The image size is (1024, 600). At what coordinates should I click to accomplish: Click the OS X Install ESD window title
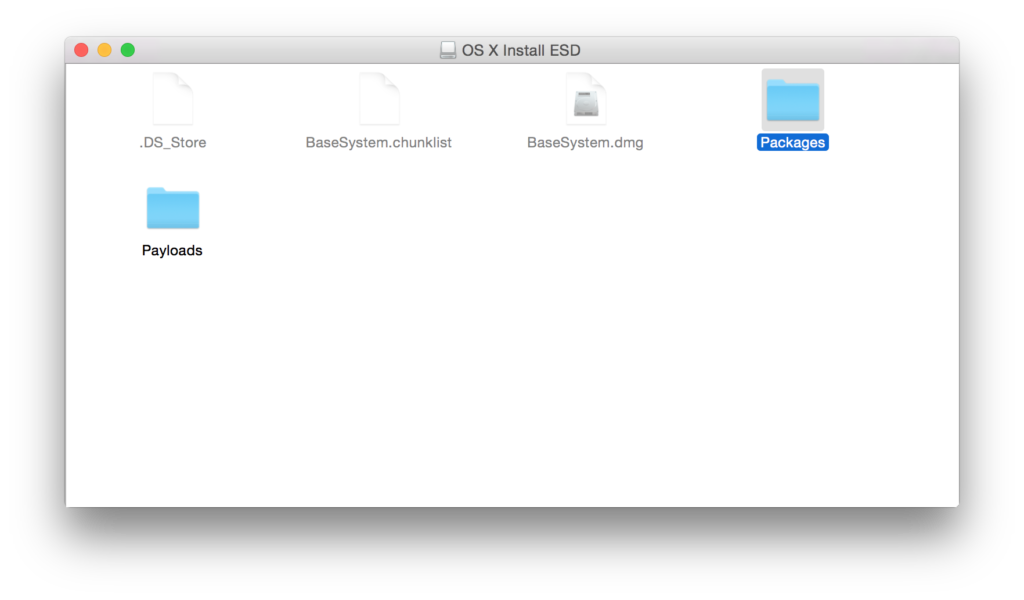[520, 50]
